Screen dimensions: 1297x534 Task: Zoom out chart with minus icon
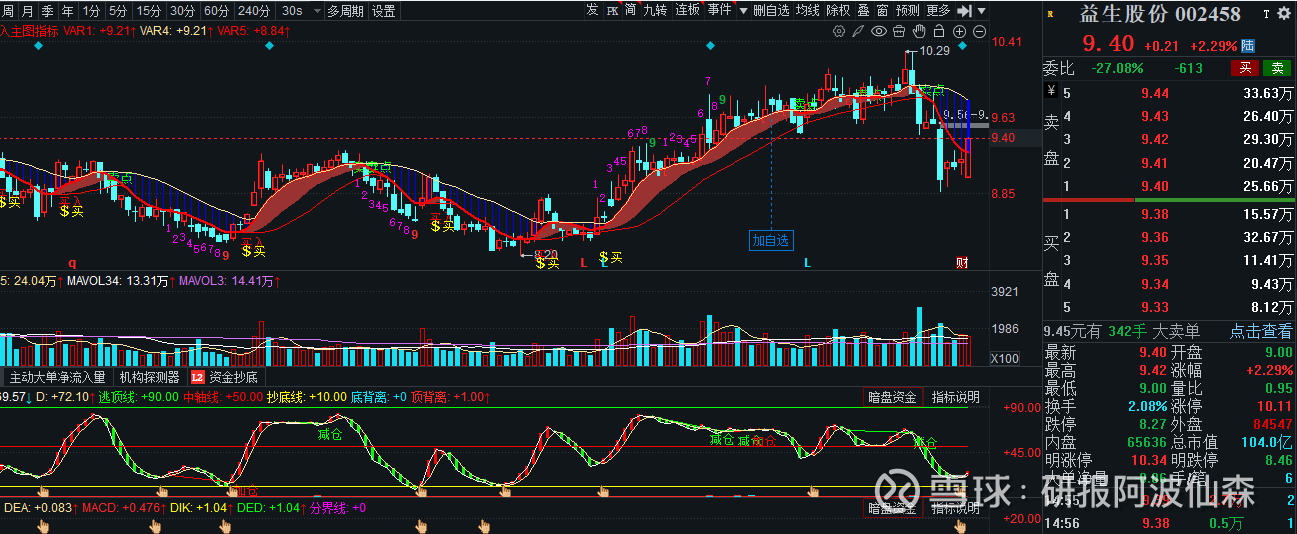pos(979,32)
